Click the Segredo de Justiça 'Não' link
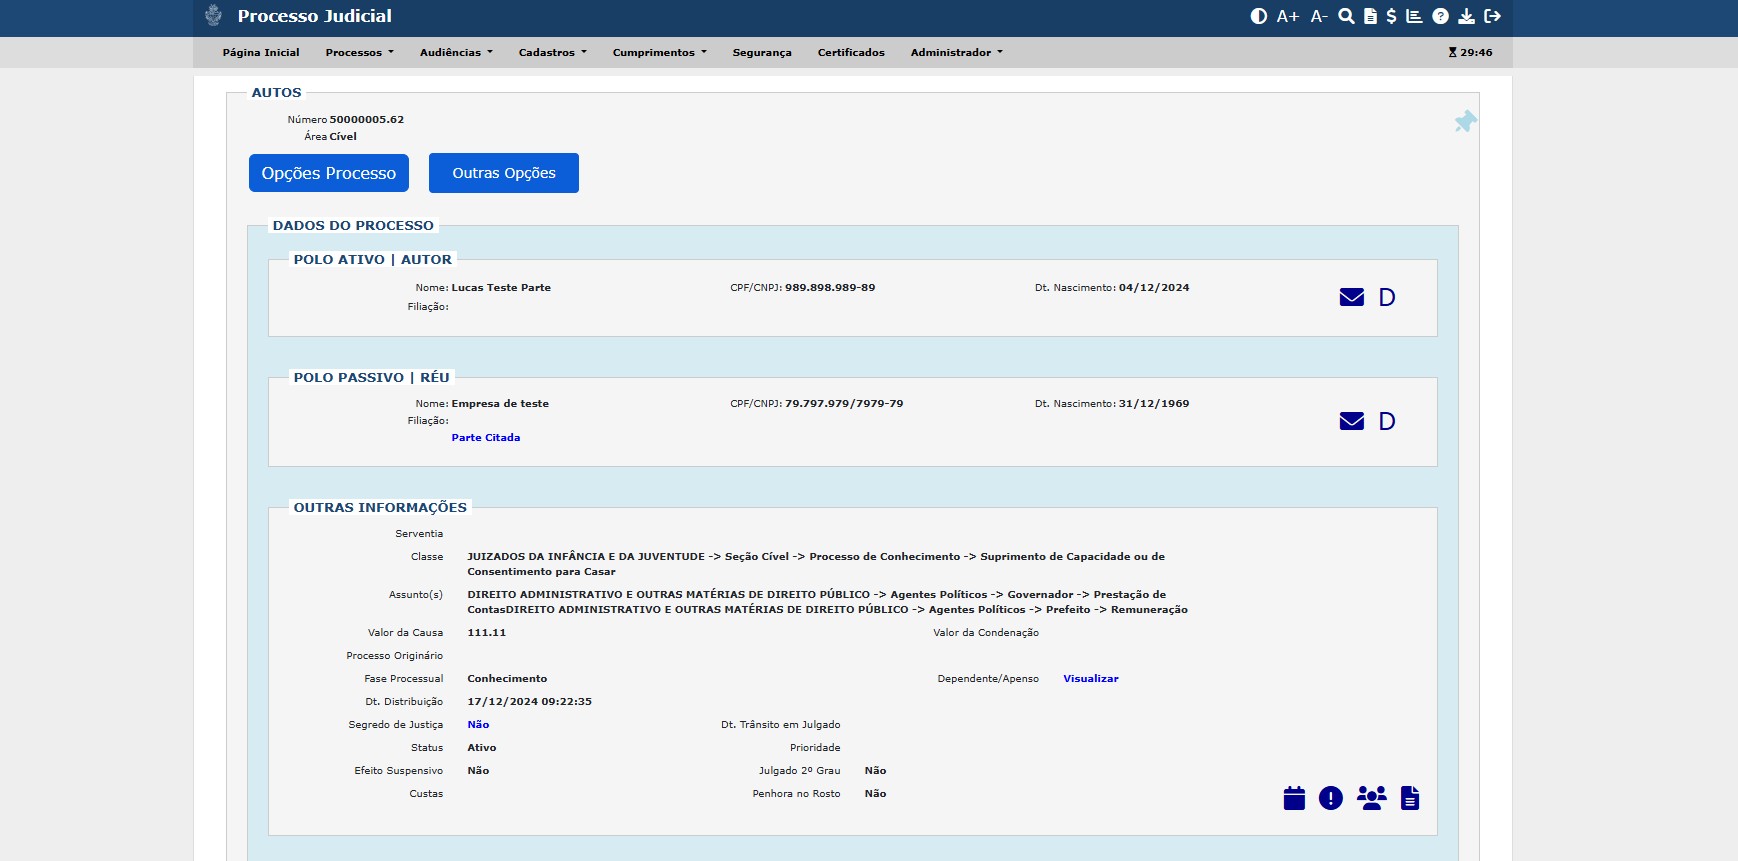The height and width of the screenshot is (861, 1738). [478, 724]
